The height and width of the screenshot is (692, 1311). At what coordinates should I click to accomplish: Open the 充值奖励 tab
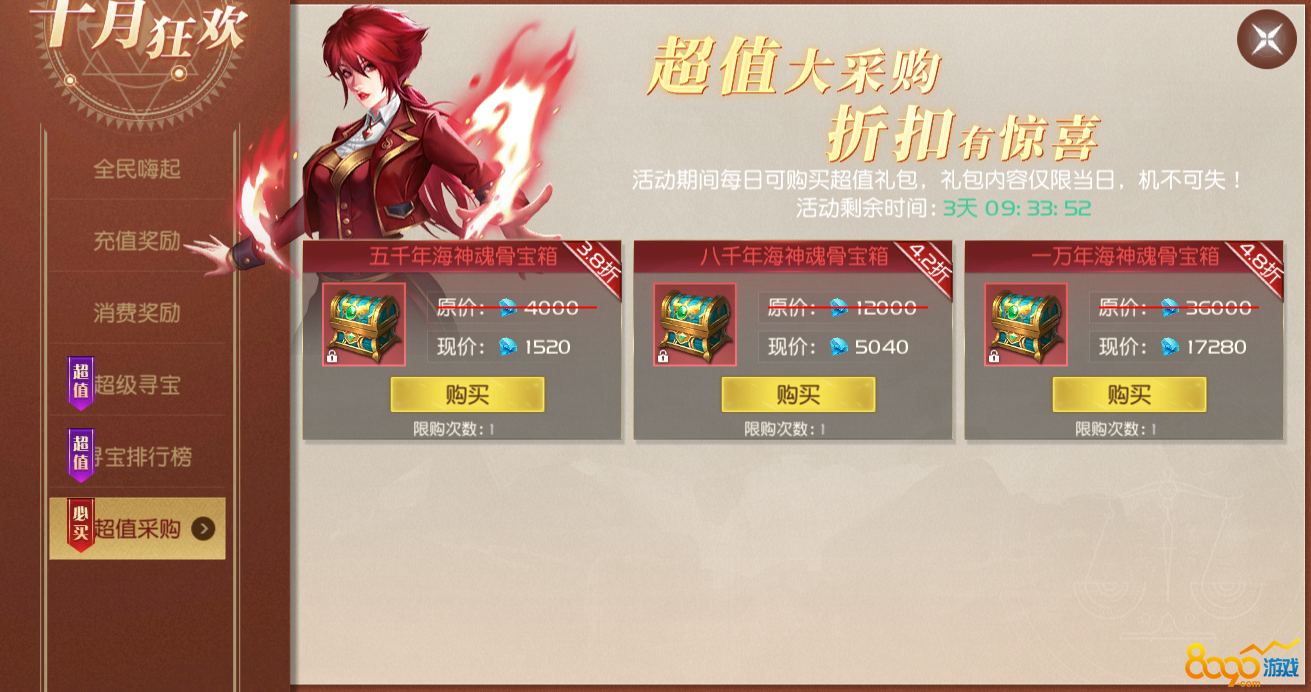[x=137, y=241]
